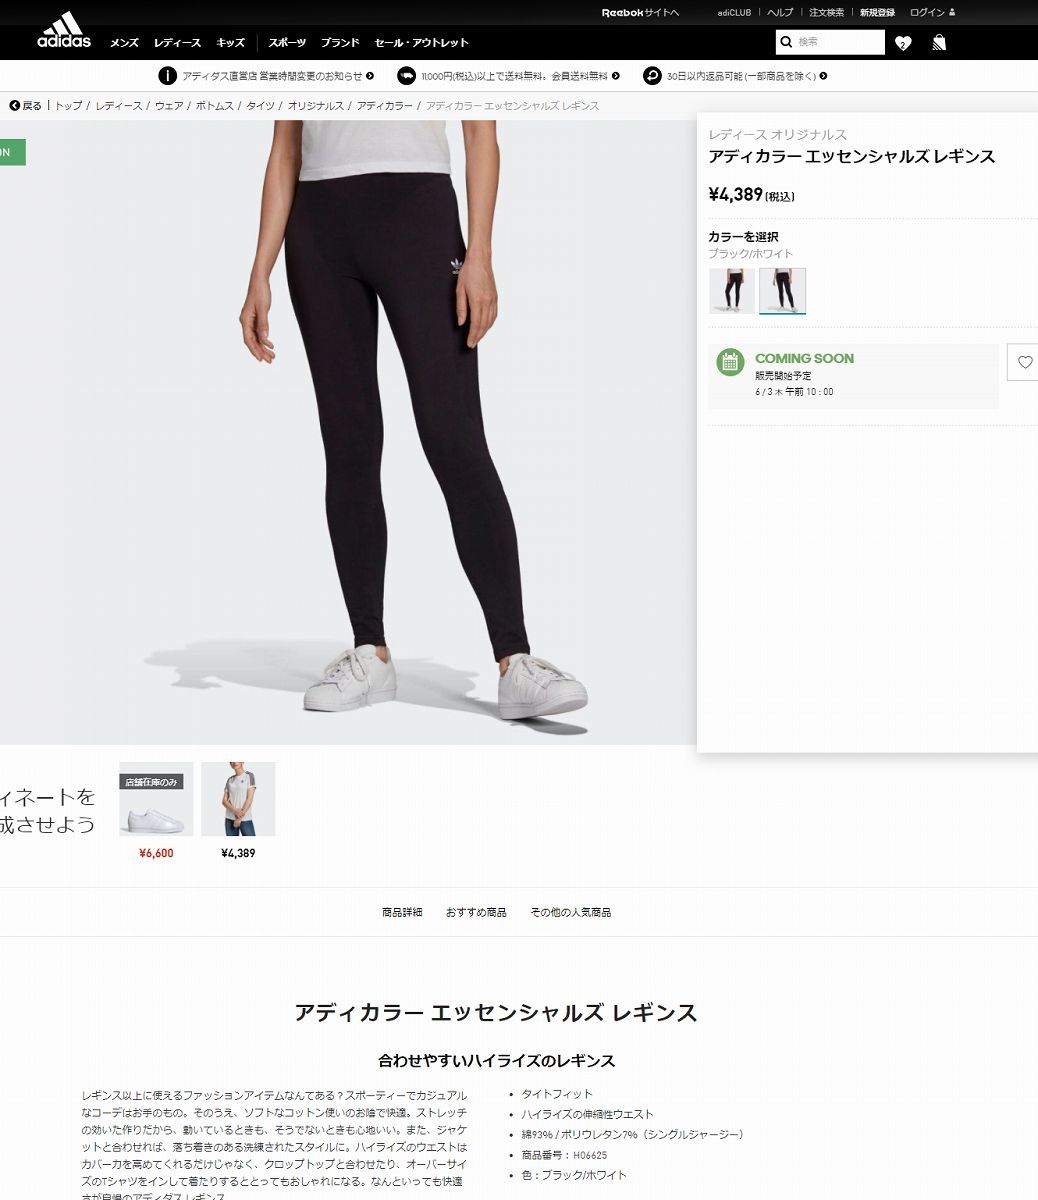This screenshot has width=1038, height=1200.
Task: Open the メンズ menu
Action: 124,43
